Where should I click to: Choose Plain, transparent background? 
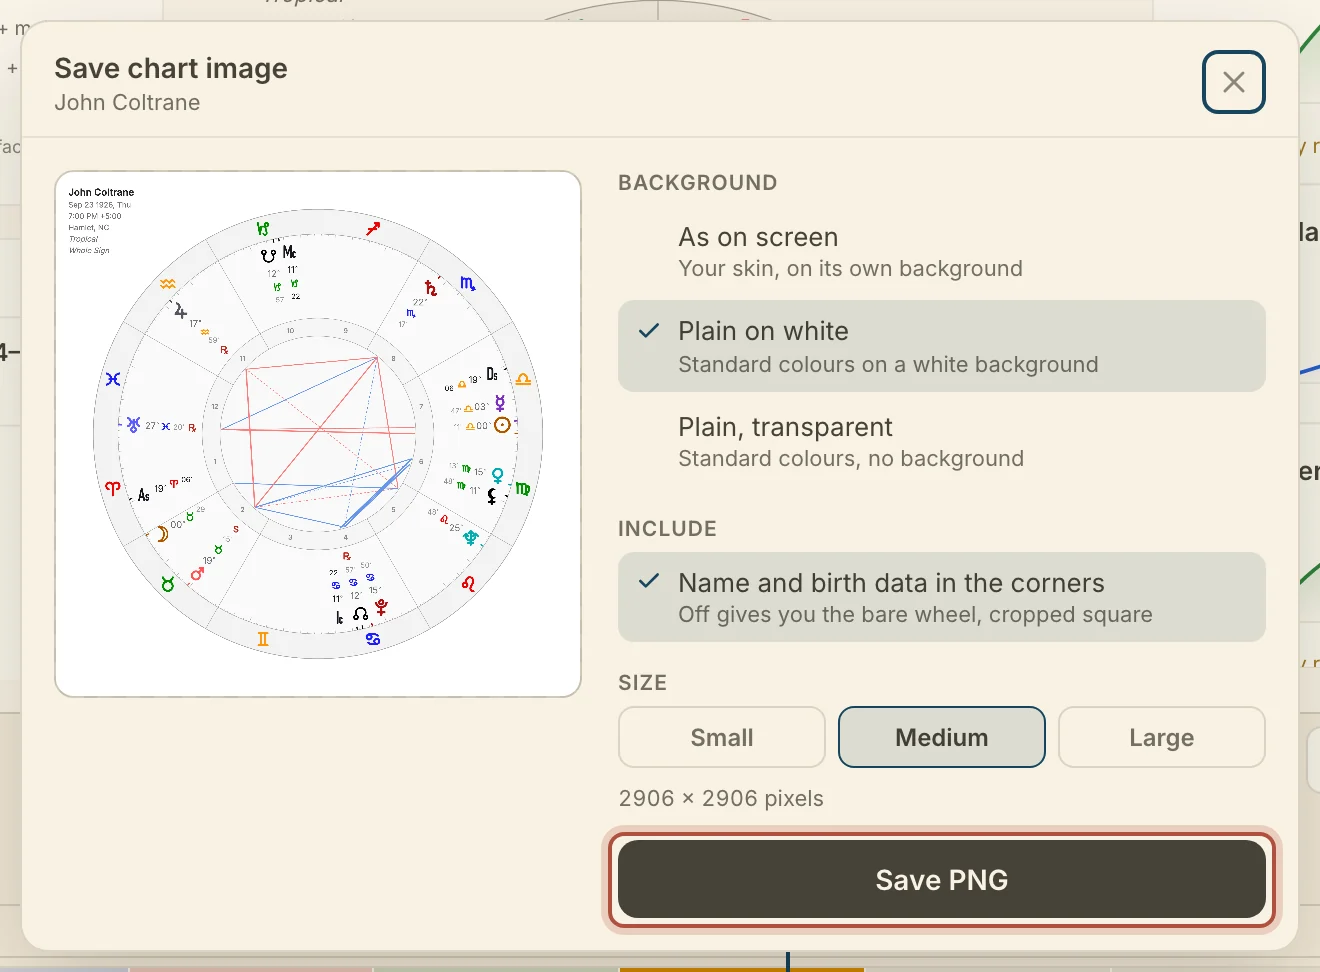pos(941,442)
